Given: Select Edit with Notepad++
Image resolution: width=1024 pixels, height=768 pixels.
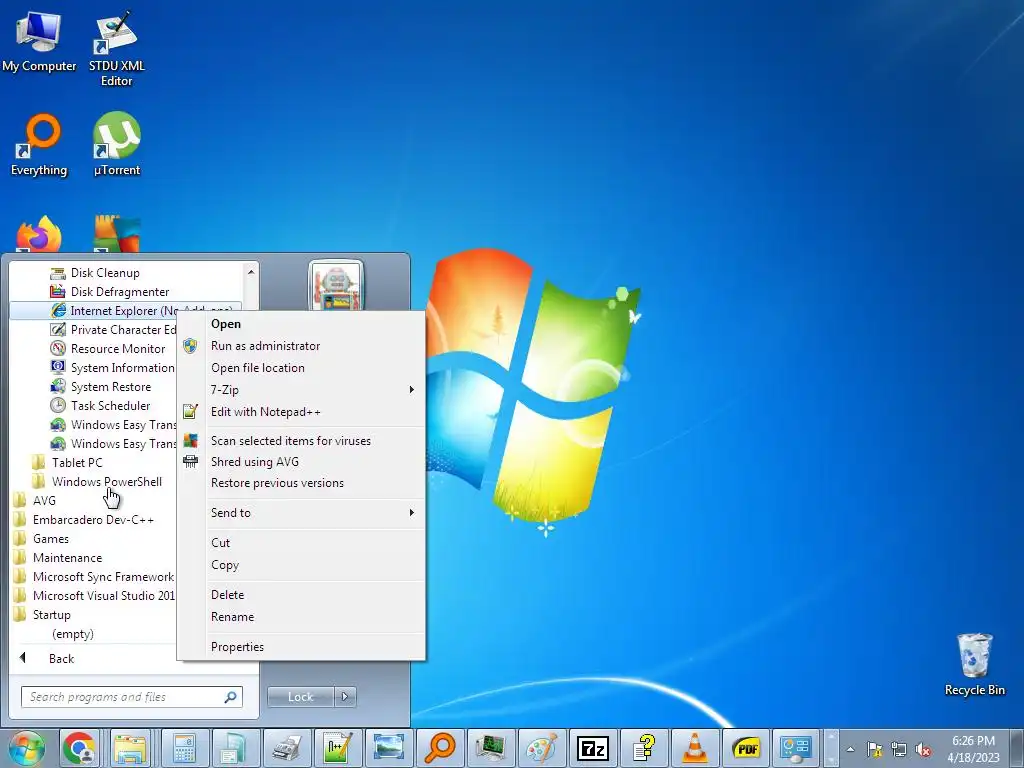Looking at the screenshot, I should 301,412.
